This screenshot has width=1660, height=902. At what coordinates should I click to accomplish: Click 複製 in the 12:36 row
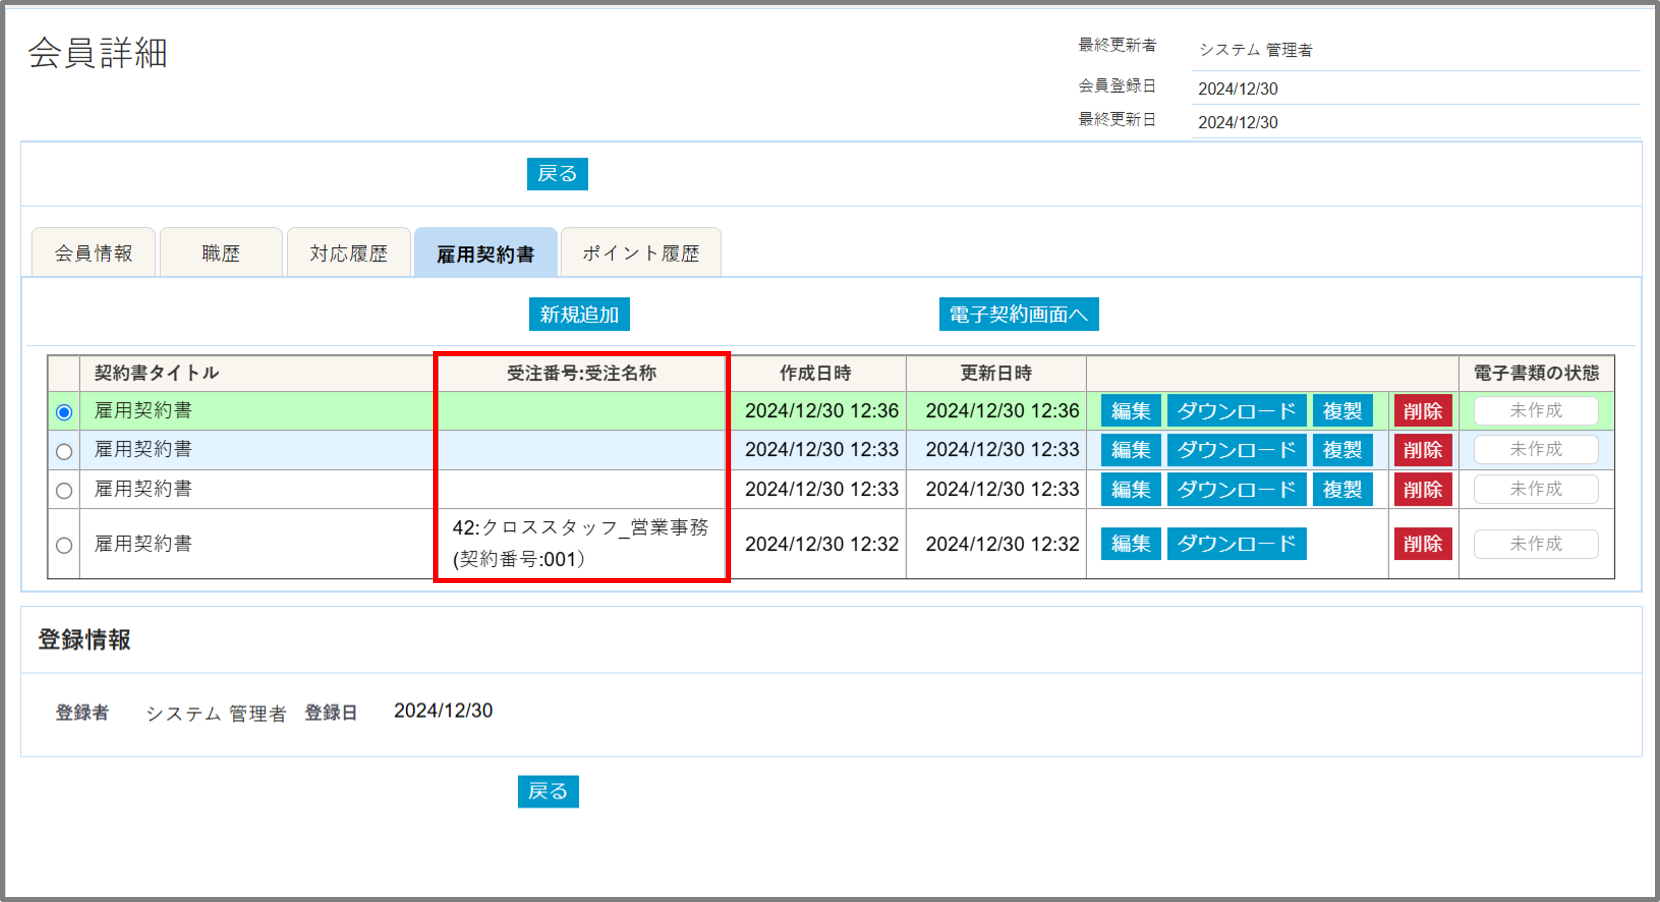(1343, 411)
